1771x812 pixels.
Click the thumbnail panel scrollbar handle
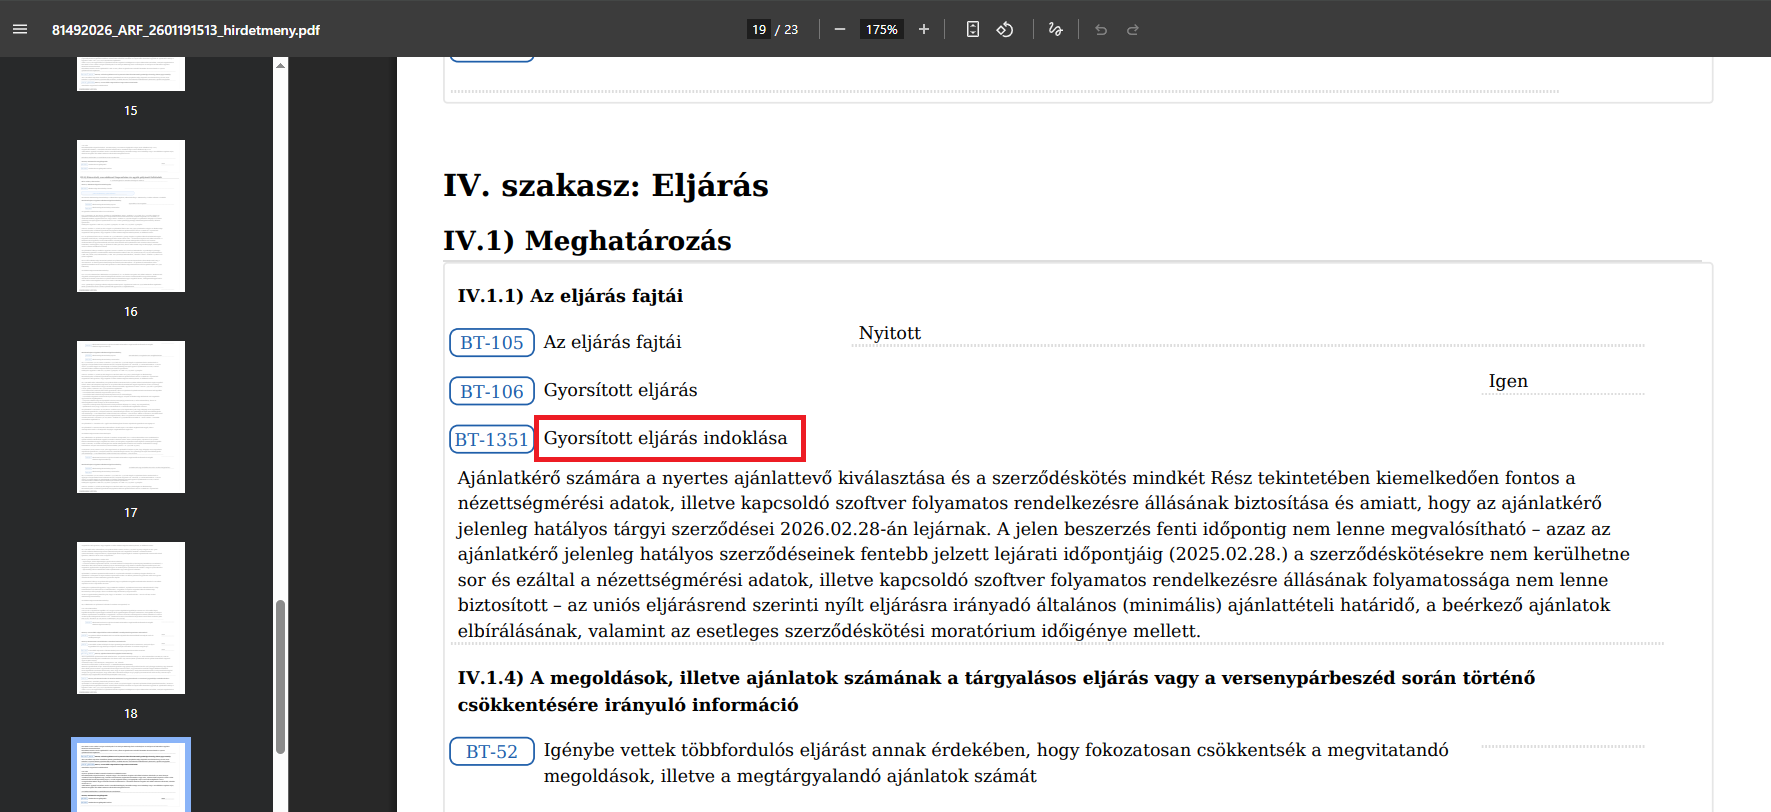280,676
